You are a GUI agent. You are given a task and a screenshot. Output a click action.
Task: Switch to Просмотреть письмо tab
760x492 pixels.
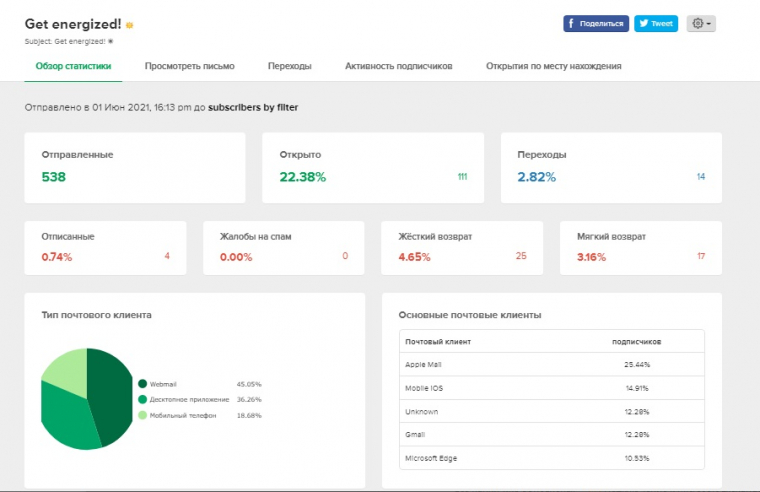(189, 66)
